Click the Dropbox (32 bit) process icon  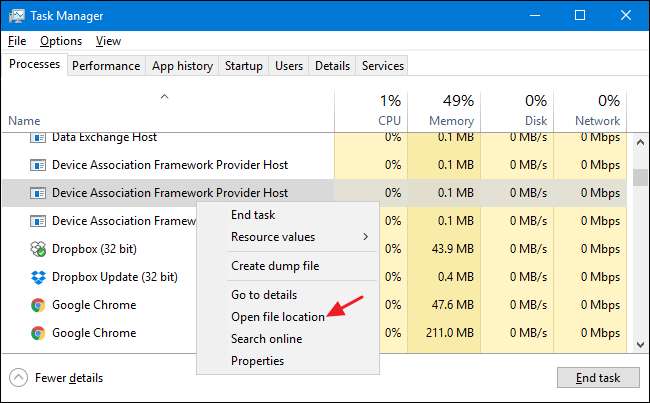pyautogui.click(x=38, y=249)
